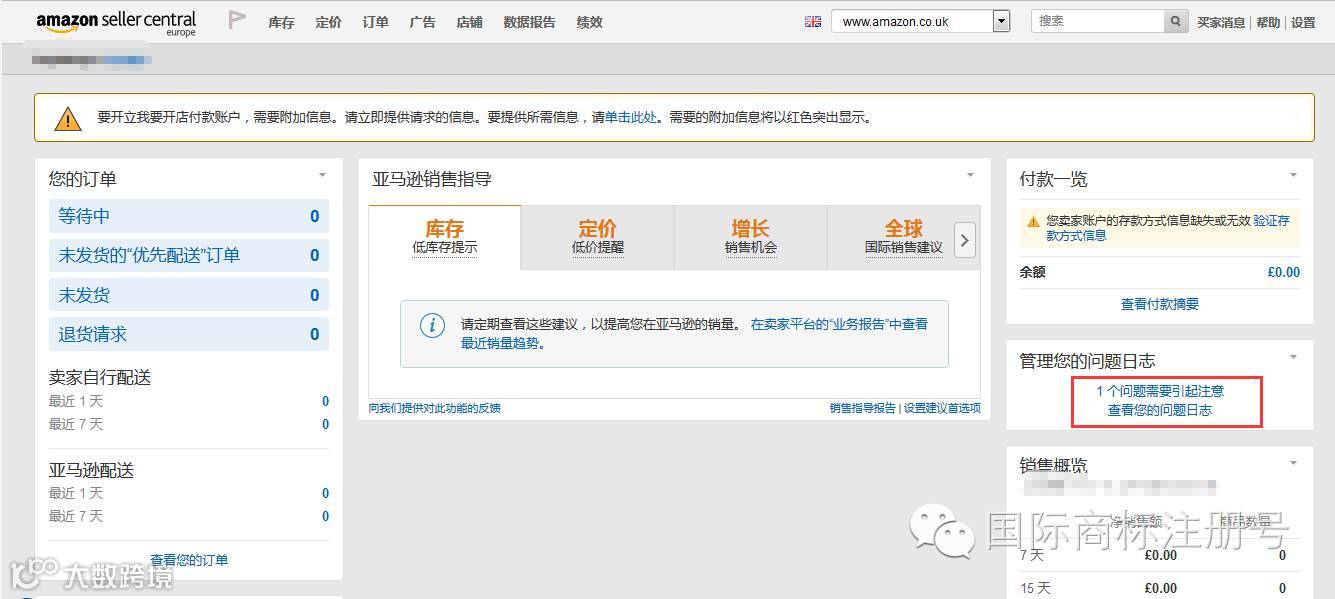Click the Amazon Seller Central logo
This screenshot has height=599, width=1335.
(116, 22)
